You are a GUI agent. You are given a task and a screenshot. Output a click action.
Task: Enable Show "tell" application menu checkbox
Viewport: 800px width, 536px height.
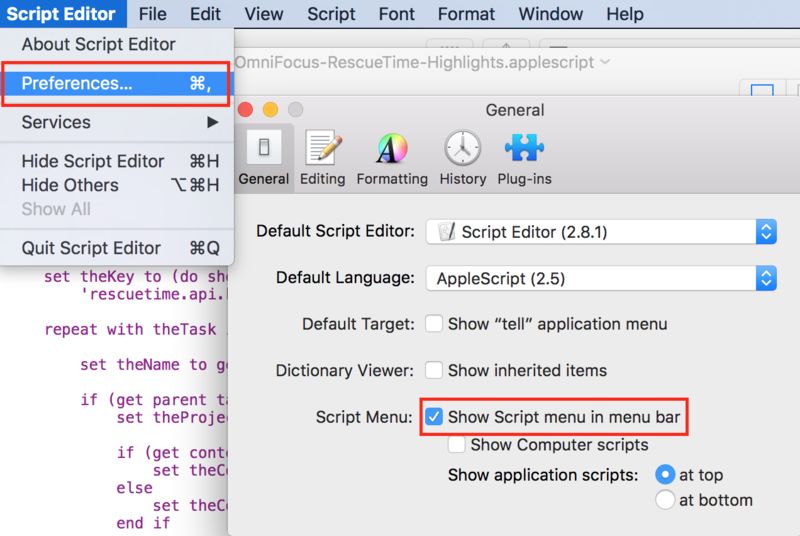click(x=434, y=323)
